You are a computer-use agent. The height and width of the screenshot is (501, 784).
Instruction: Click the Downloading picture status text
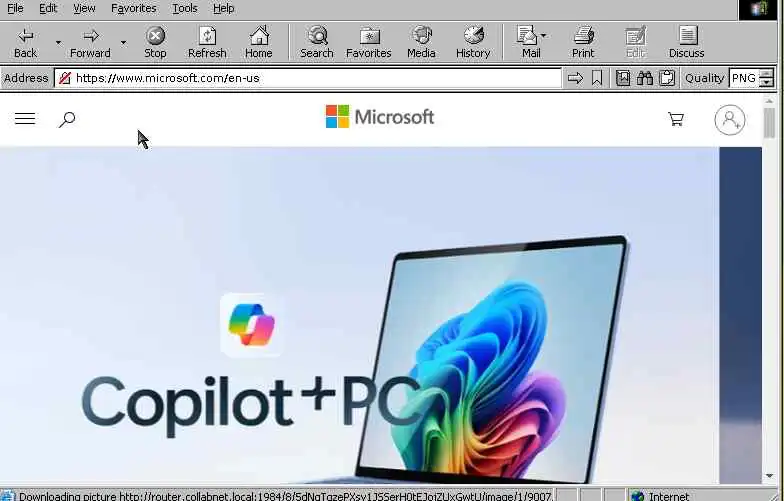coord(285,496)
